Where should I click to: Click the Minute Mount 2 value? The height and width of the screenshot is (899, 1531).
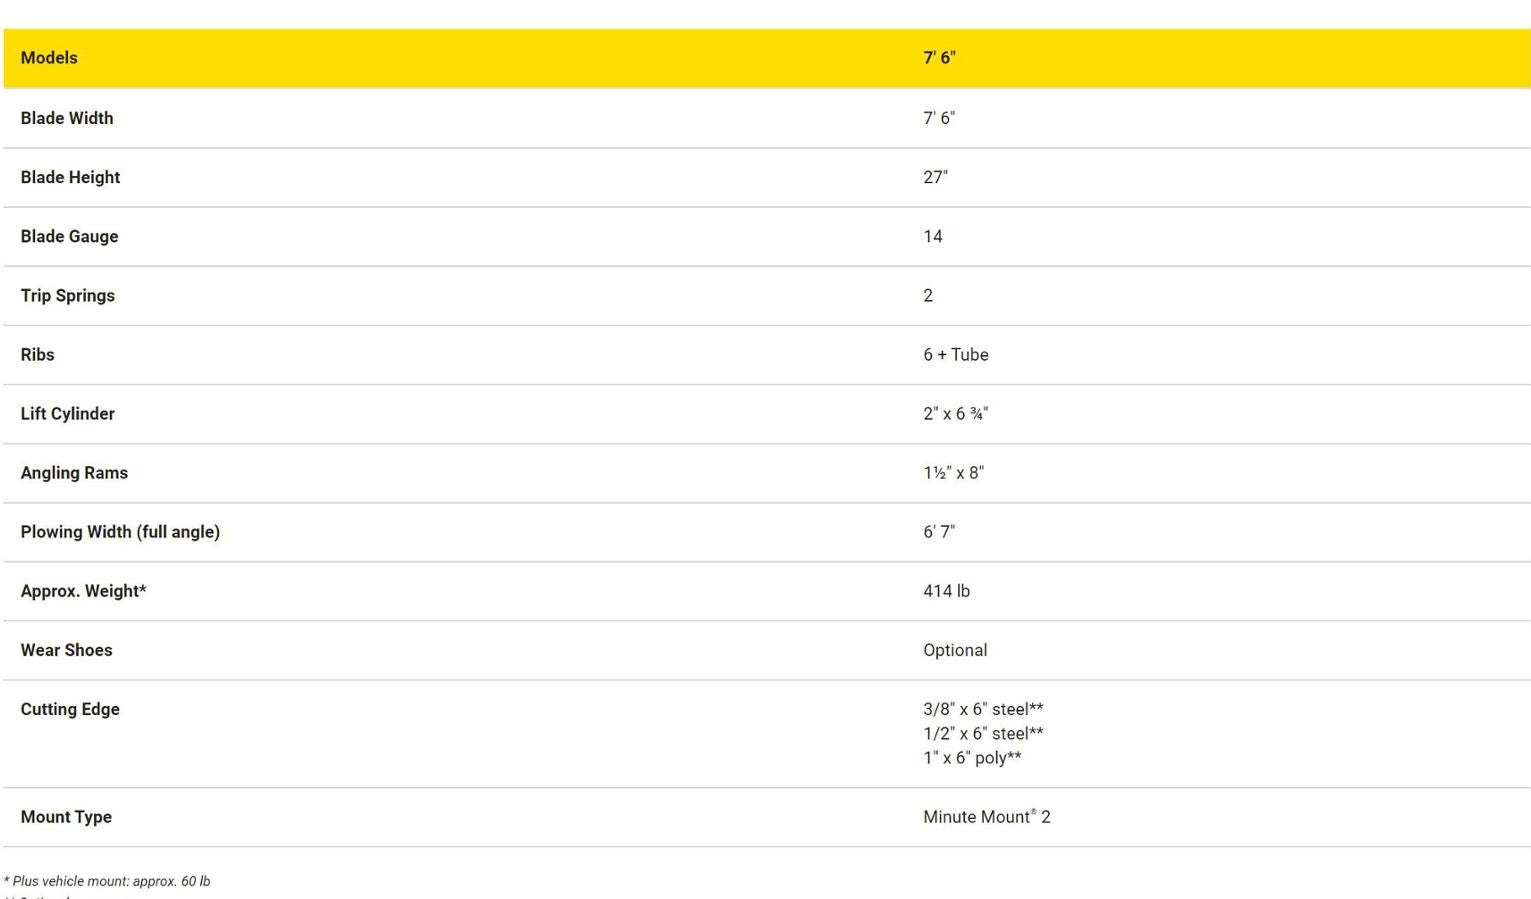[x=986, y=817]
